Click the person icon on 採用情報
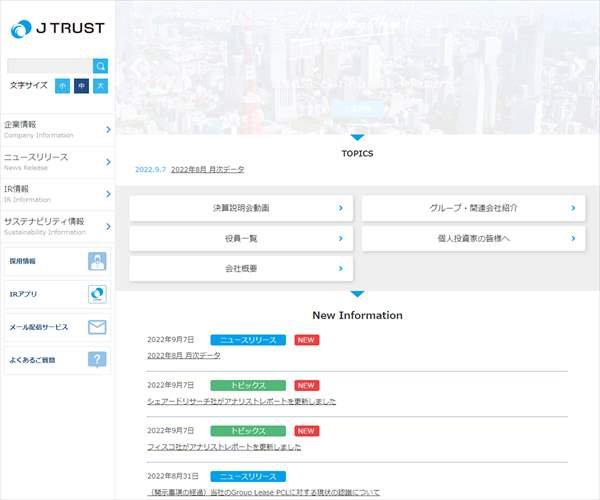This screenshot has width=600, height=500. coord(97,261)
